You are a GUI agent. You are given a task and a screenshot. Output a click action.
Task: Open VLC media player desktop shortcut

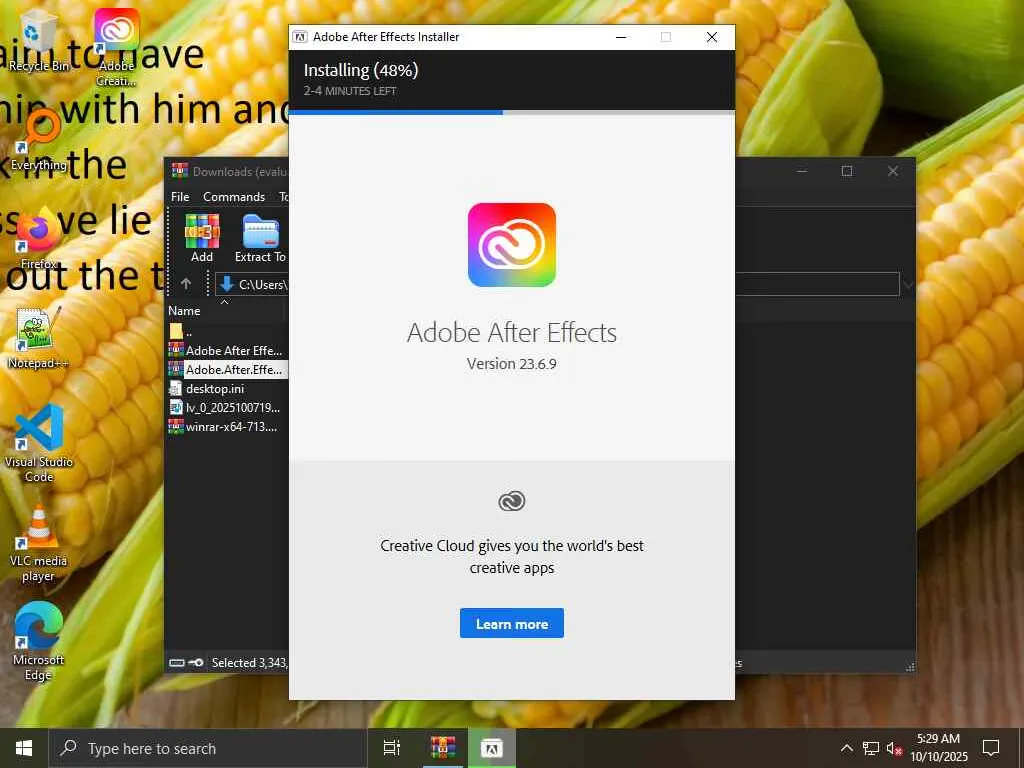(x=38, y=542)
